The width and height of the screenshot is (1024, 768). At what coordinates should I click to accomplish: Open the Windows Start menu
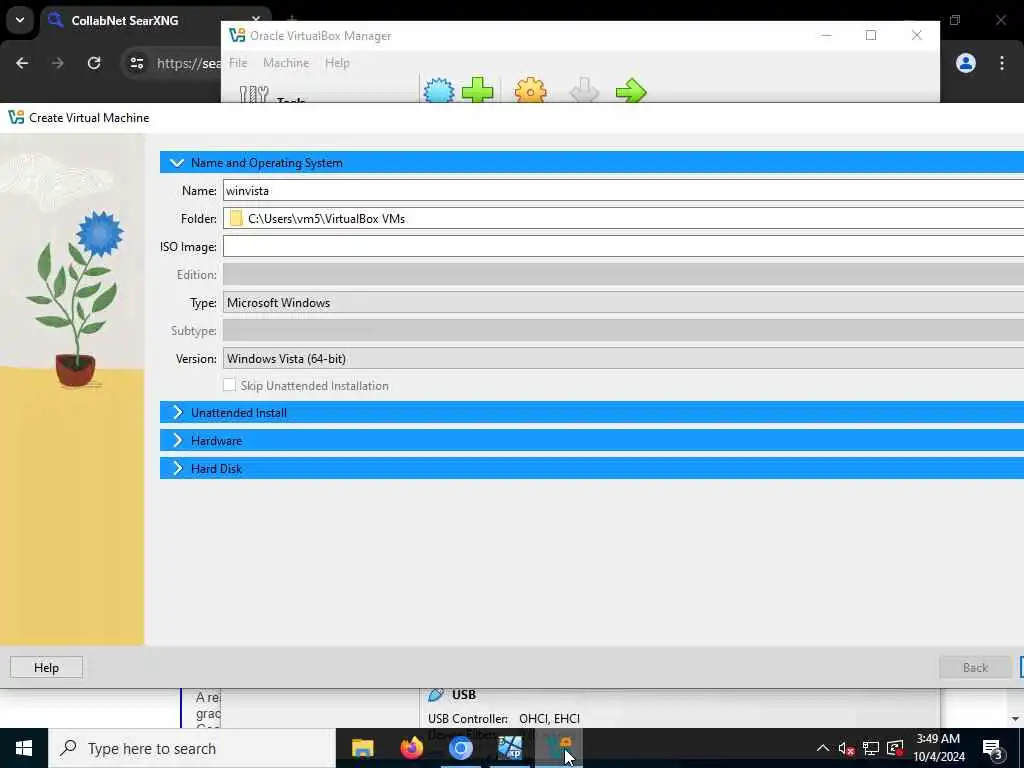pyautogui.click(x=24, y=748)
